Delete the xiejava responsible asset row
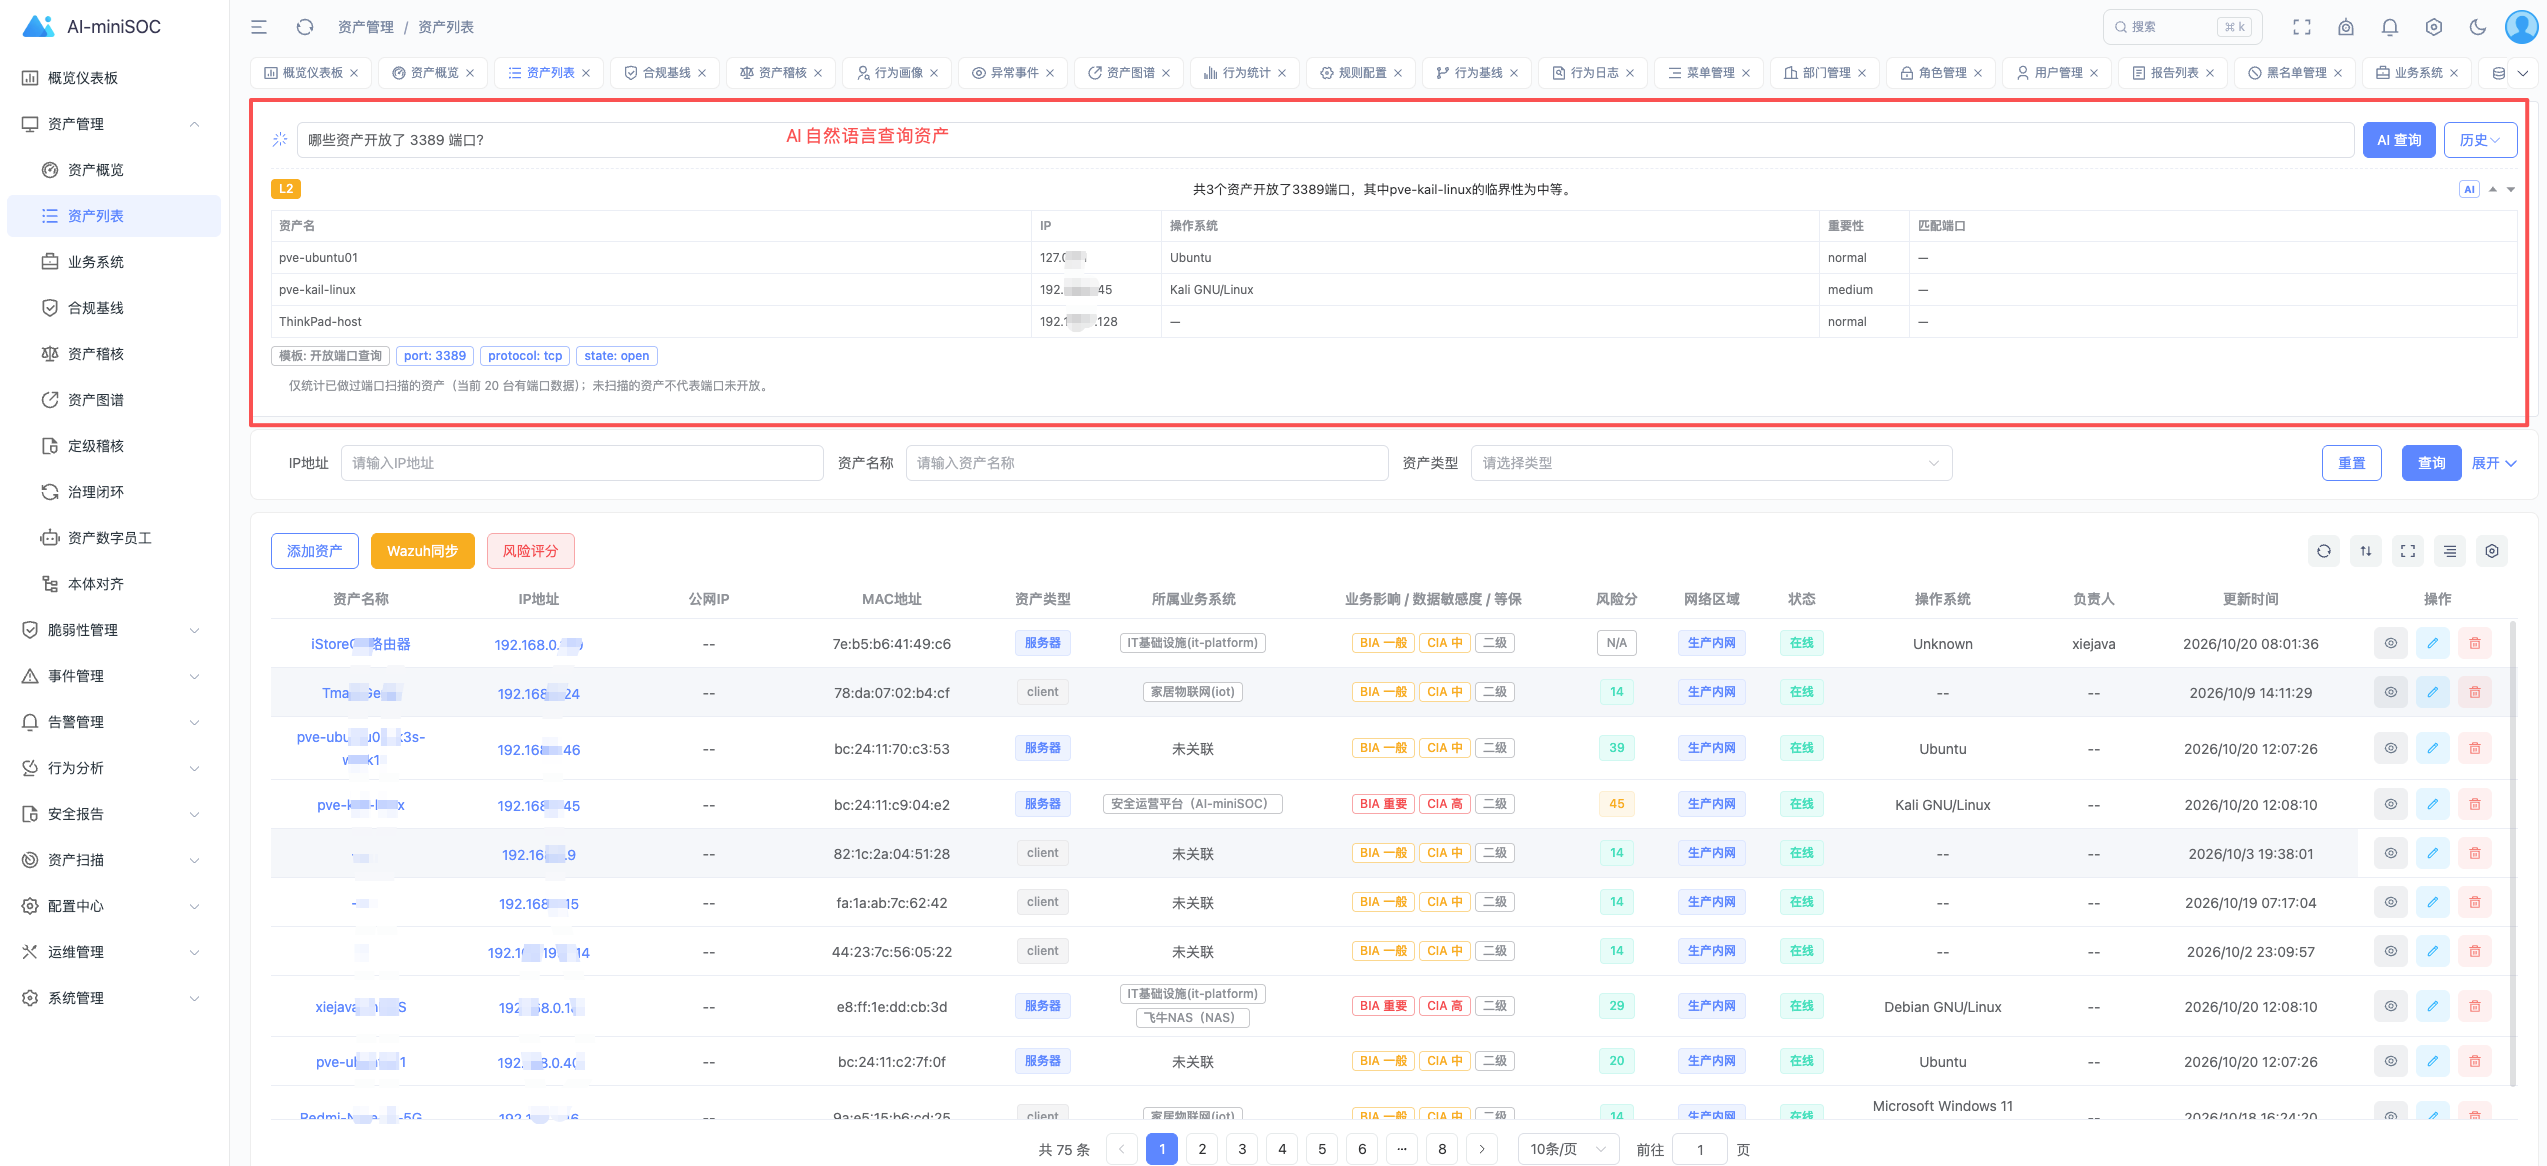The image size is (2547, 1166). (x=2475, y=643)
